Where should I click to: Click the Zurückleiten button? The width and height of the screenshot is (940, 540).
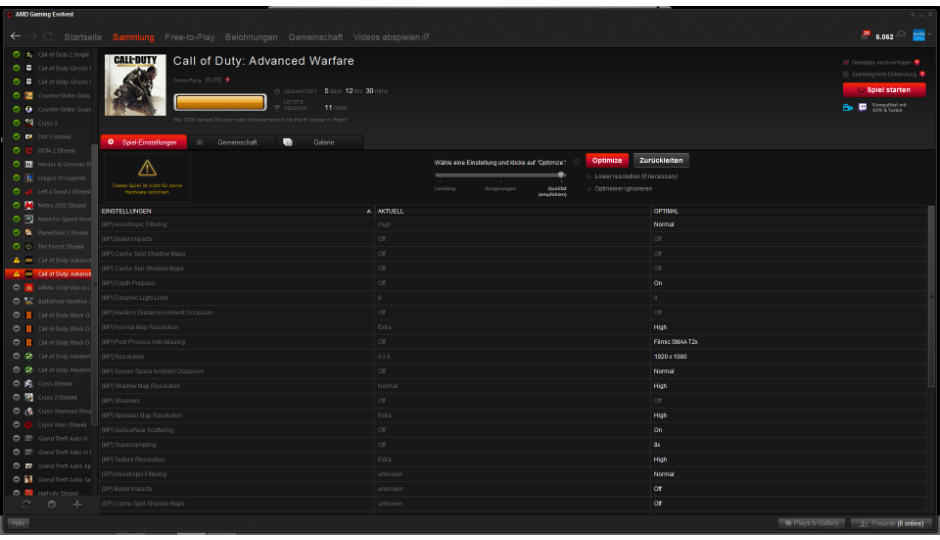[661, 161]
